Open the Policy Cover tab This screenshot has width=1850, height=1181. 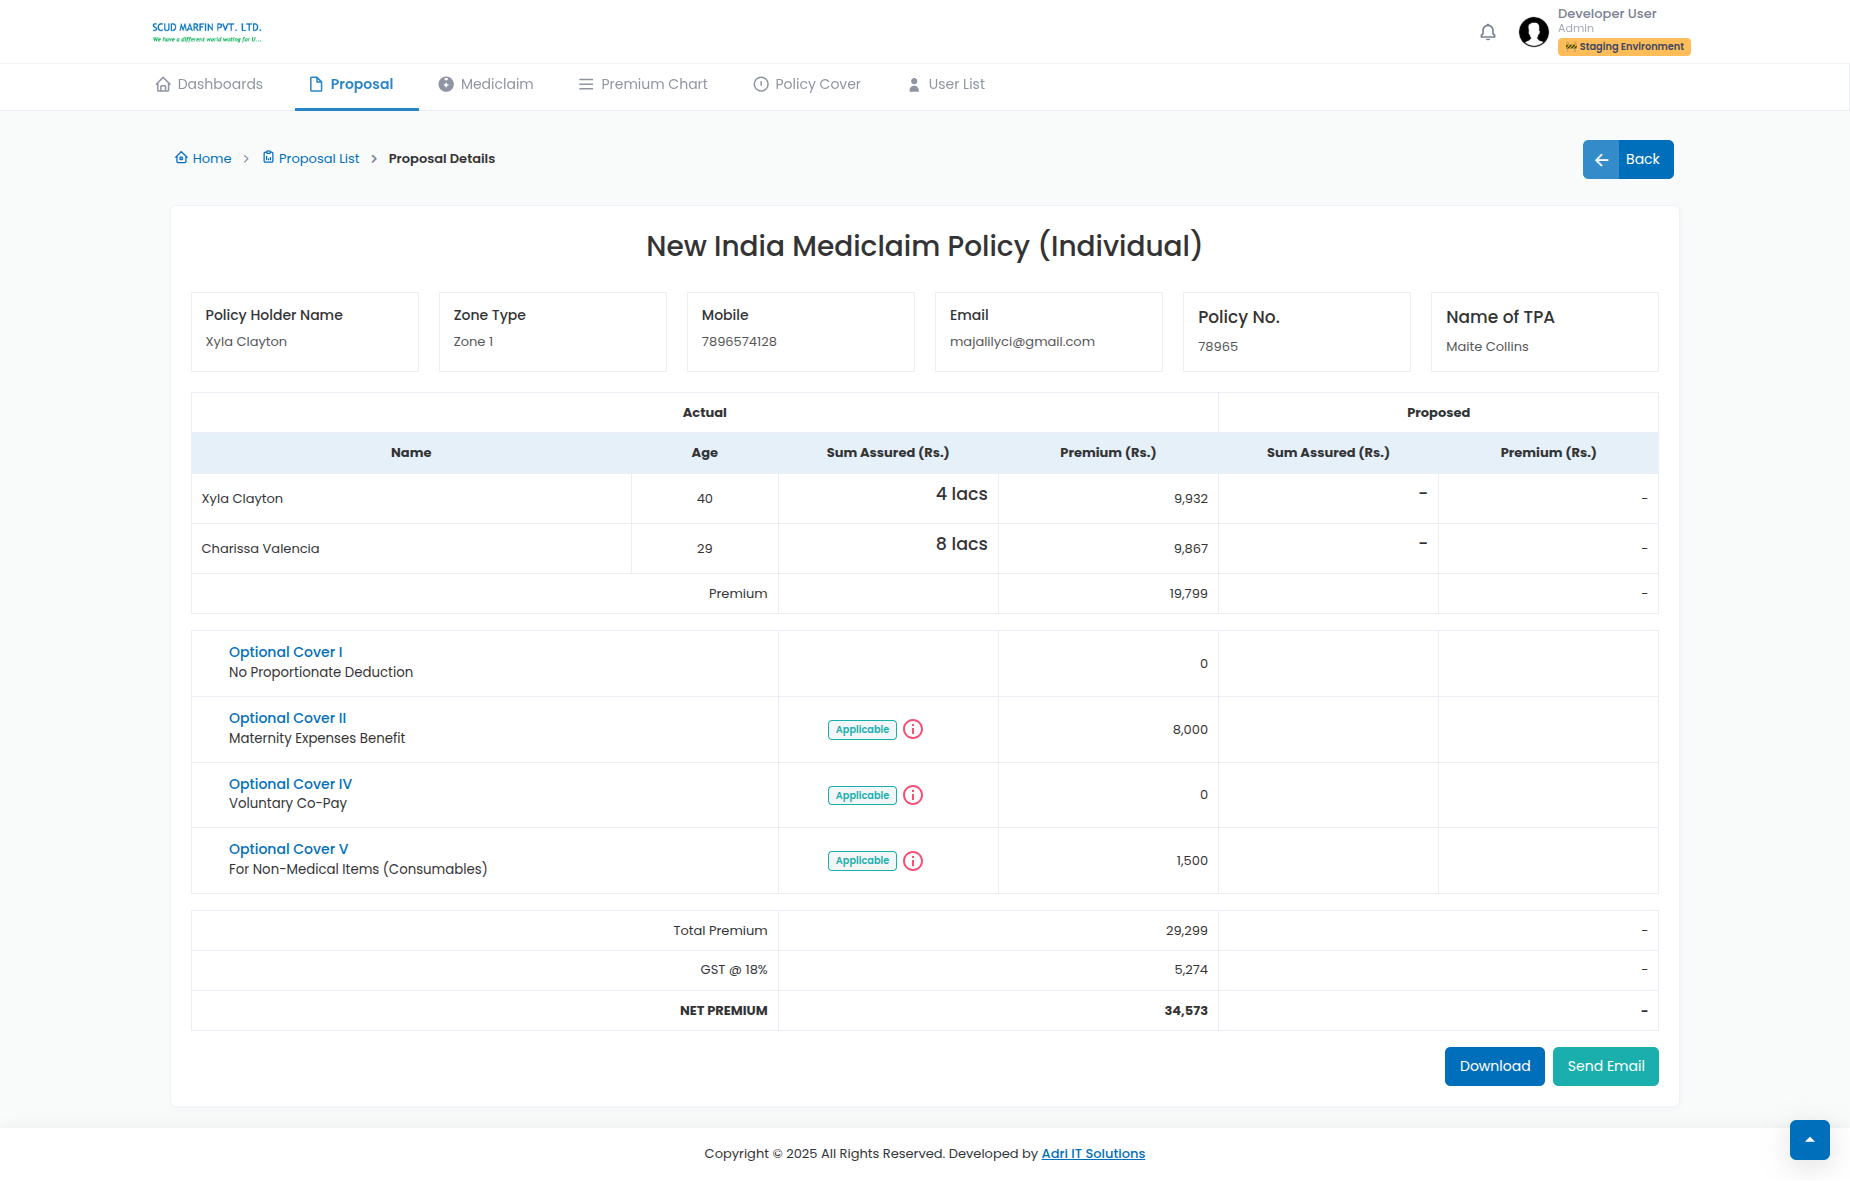tap(807, 84)
